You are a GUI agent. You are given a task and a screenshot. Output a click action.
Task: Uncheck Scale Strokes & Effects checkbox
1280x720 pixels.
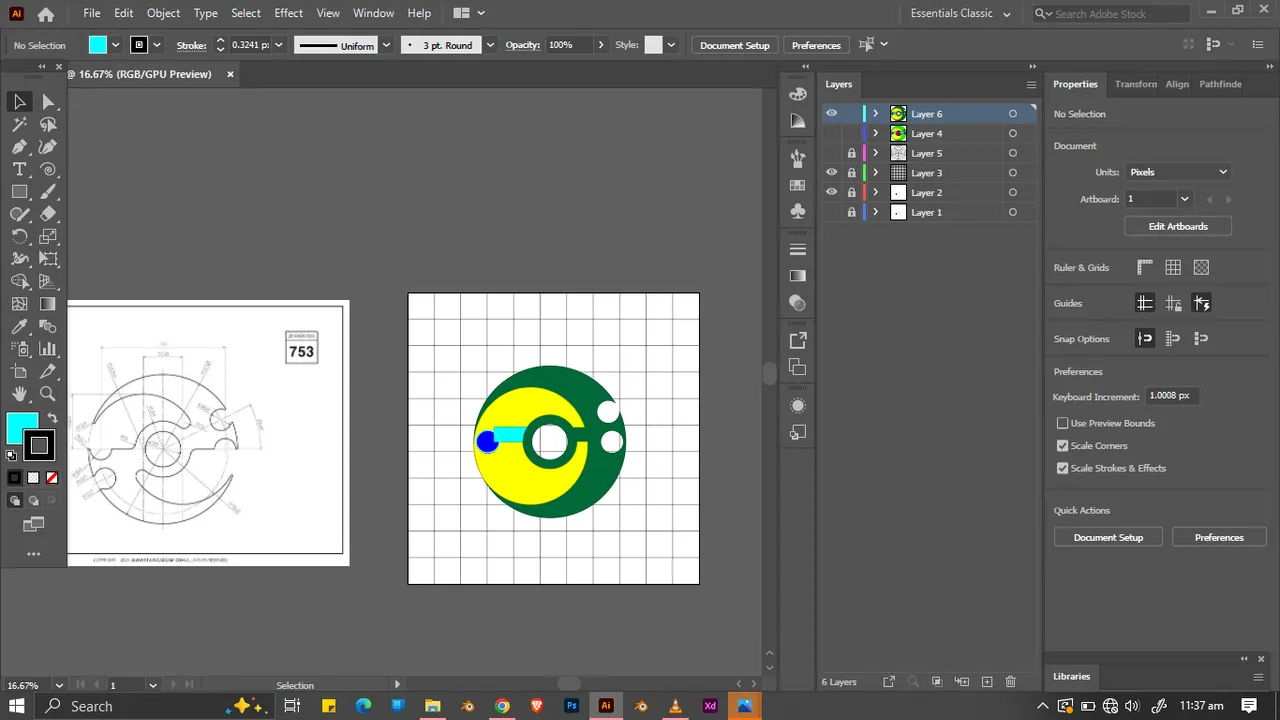[1063, 468]
